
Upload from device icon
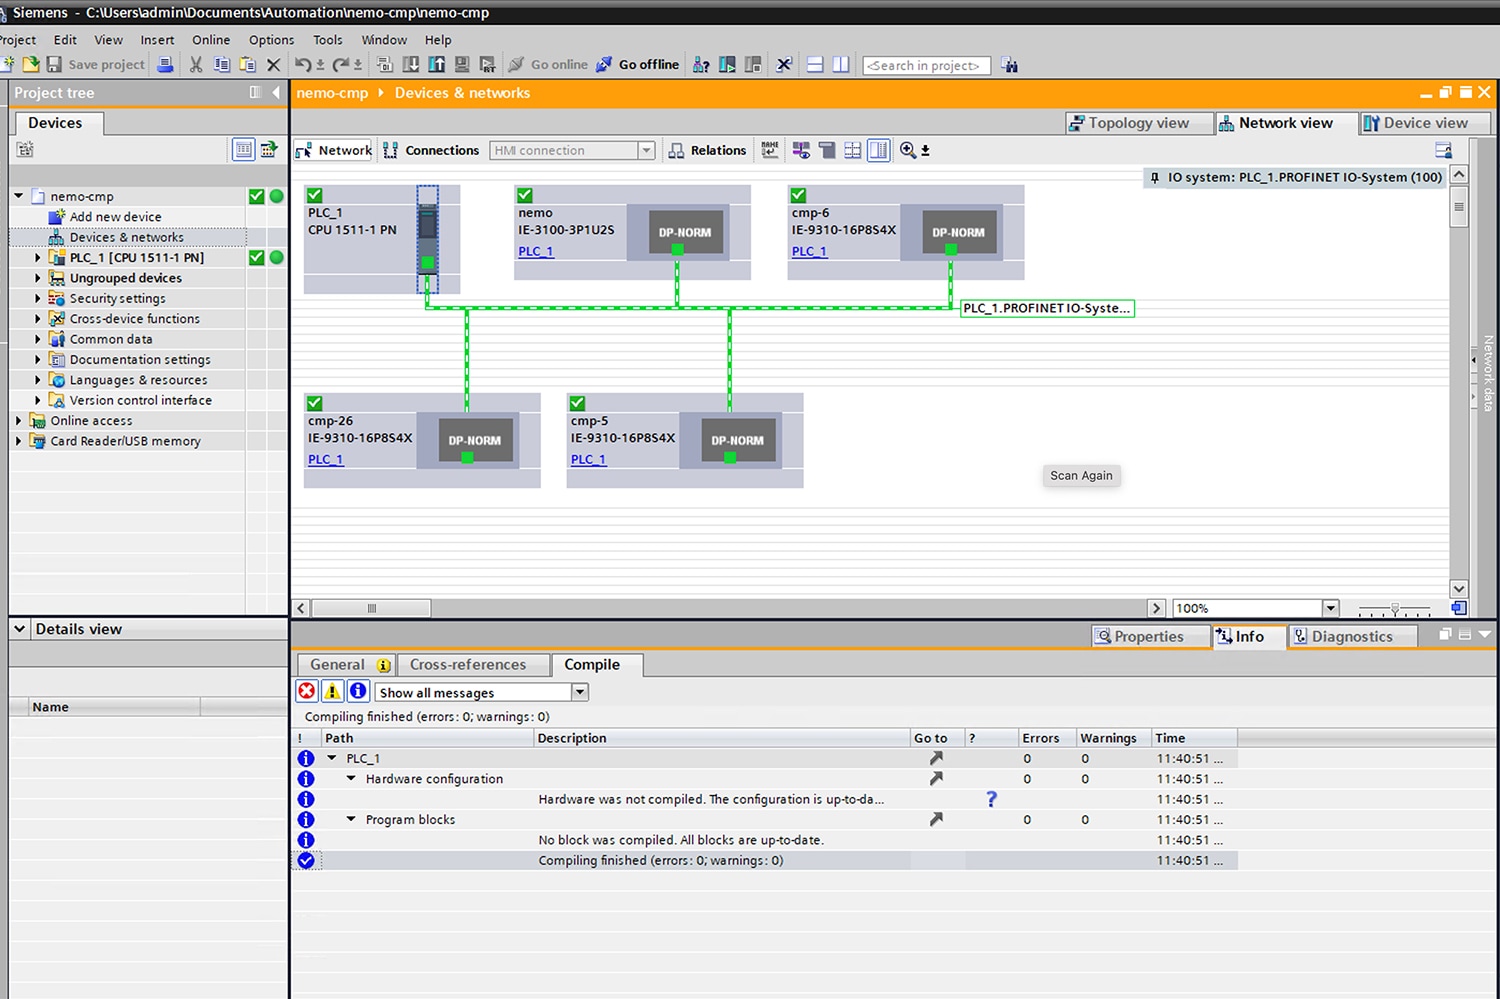[x=437, y=65]
